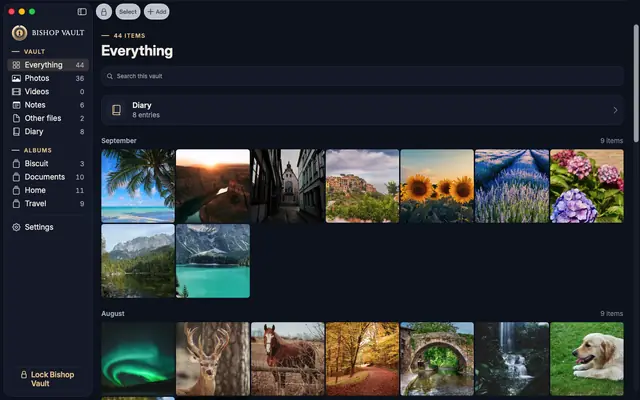
Task: Click the search magnifier icon
Action: (110, 76)
